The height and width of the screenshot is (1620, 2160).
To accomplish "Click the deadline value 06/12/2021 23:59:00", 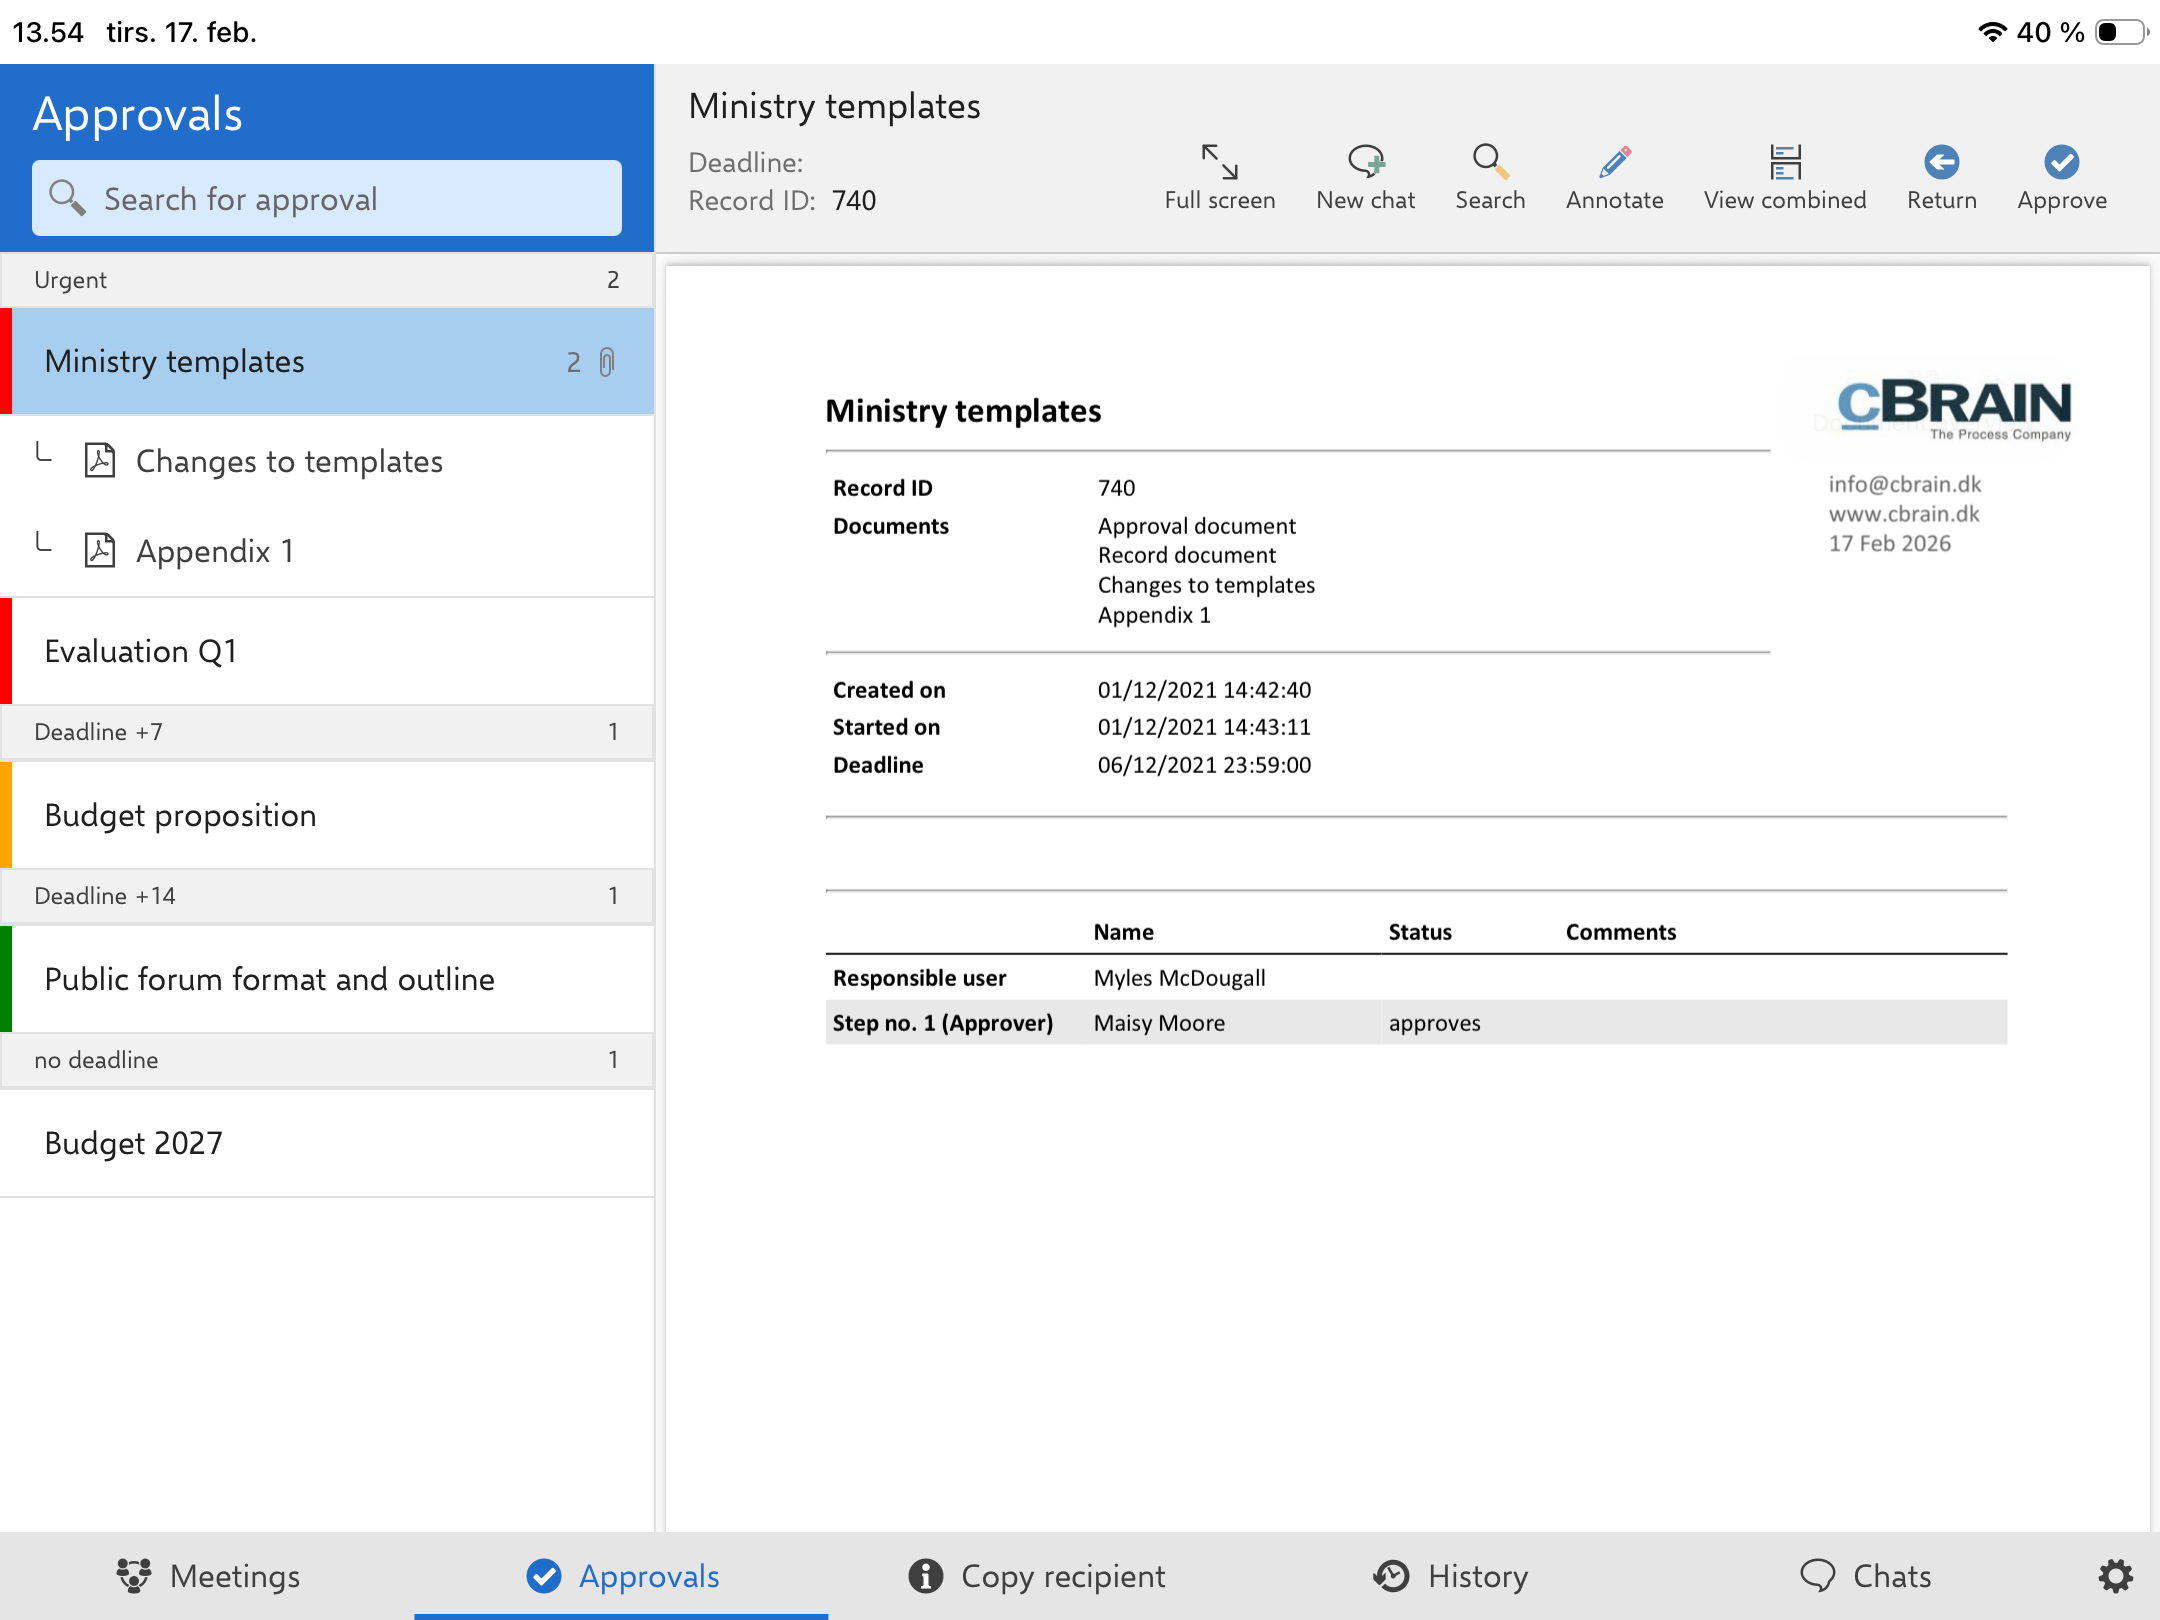I will pyautogui.click(x=1204, y=765).
